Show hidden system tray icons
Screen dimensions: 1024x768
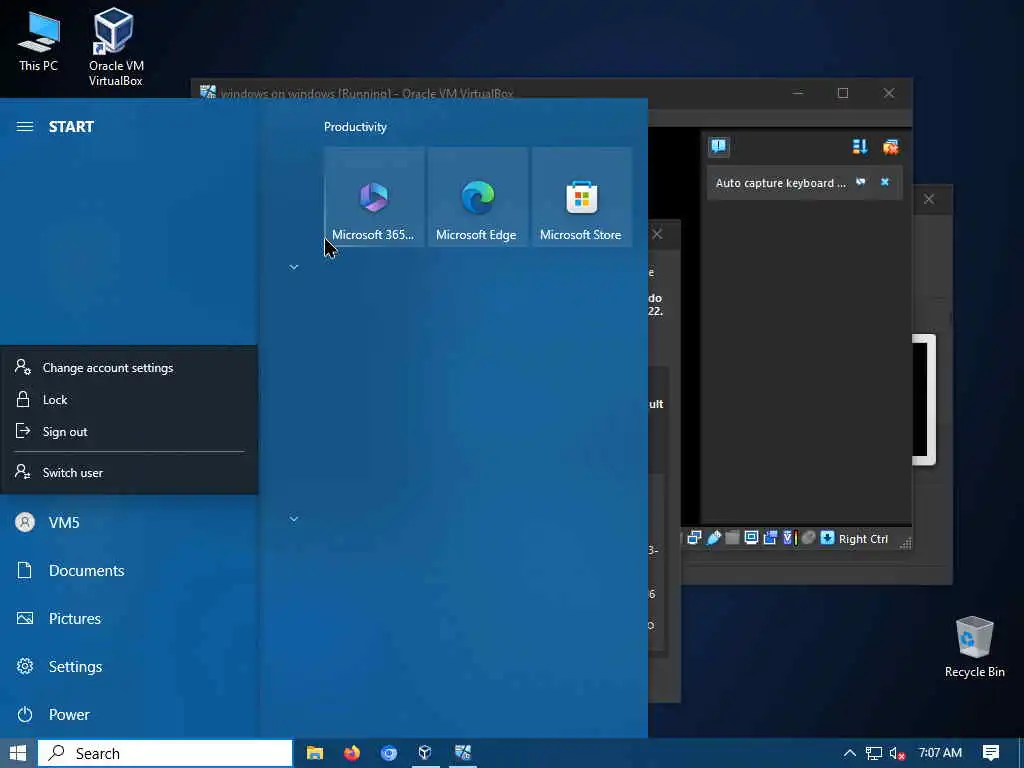pyautogui.click(x=850, y=753)
